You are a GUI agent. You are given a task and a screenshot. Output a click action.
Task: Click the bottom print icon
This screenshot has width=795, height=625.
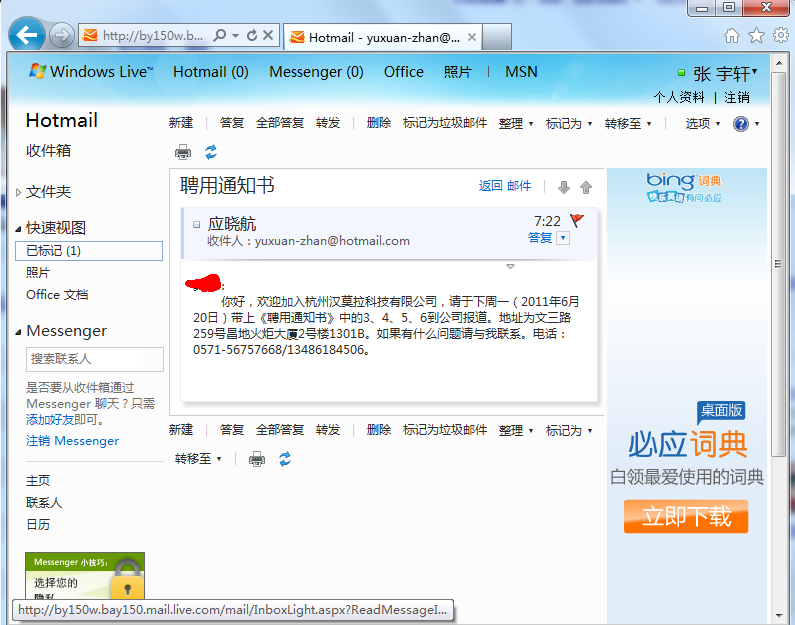click(x=257, y=459)
